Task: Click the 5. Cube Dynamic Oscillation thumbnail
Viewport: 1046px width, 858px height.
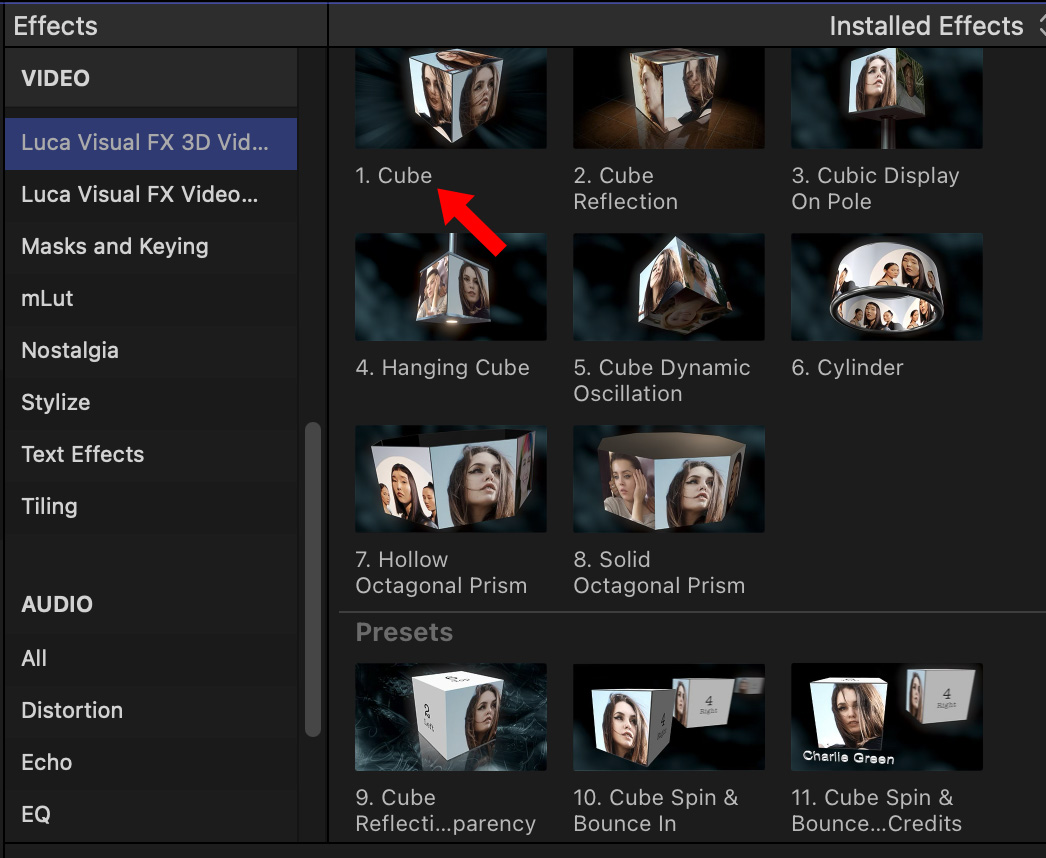Action: 668,287
